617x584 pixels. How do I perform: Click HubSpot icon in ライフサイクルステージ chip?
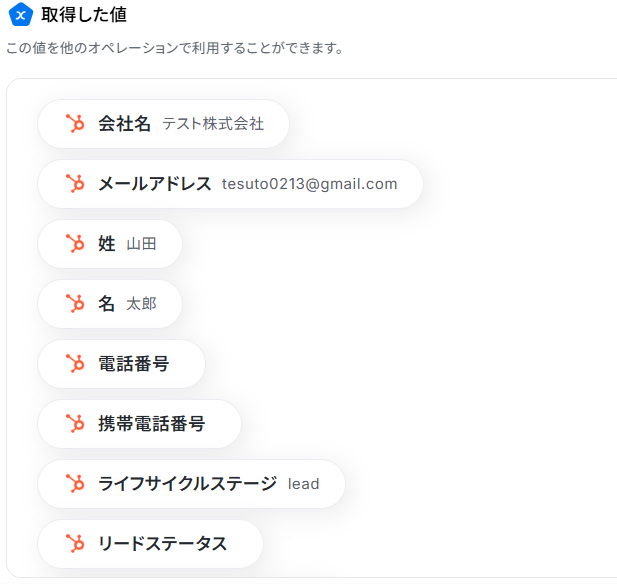coord(74,484)
